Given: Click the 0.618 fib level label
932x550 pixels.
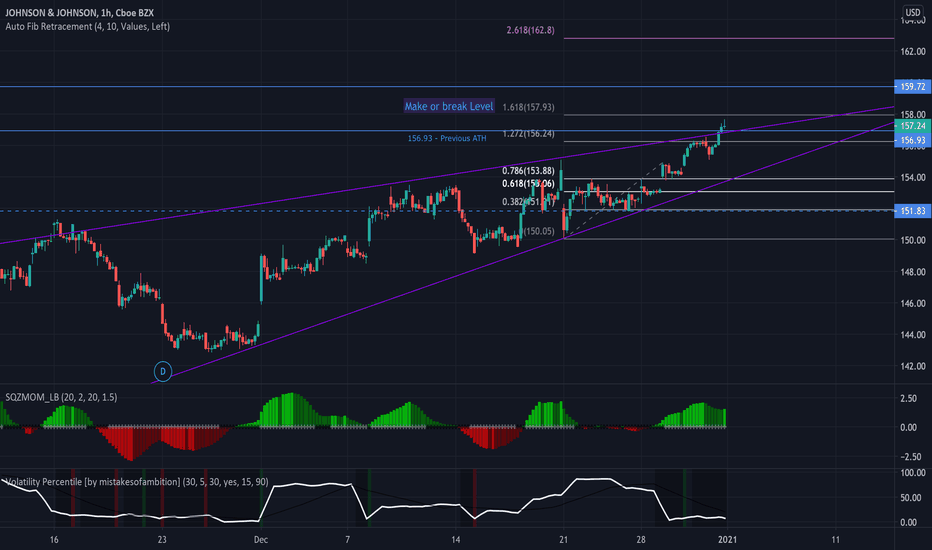Looking at the screenshot, I should pos(528,184).
